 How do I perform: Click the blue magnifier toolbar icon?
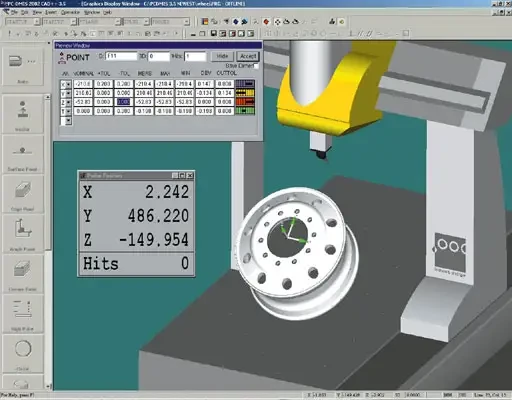click(x=245, y=22)
